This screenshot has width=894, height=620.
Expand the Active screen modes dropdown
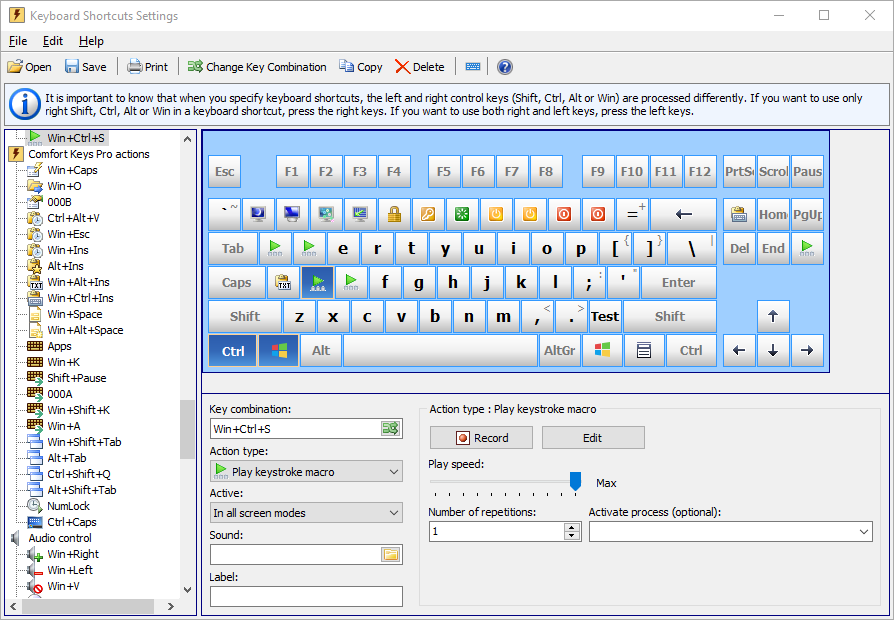pyautogui.click(x=305, y=513)
